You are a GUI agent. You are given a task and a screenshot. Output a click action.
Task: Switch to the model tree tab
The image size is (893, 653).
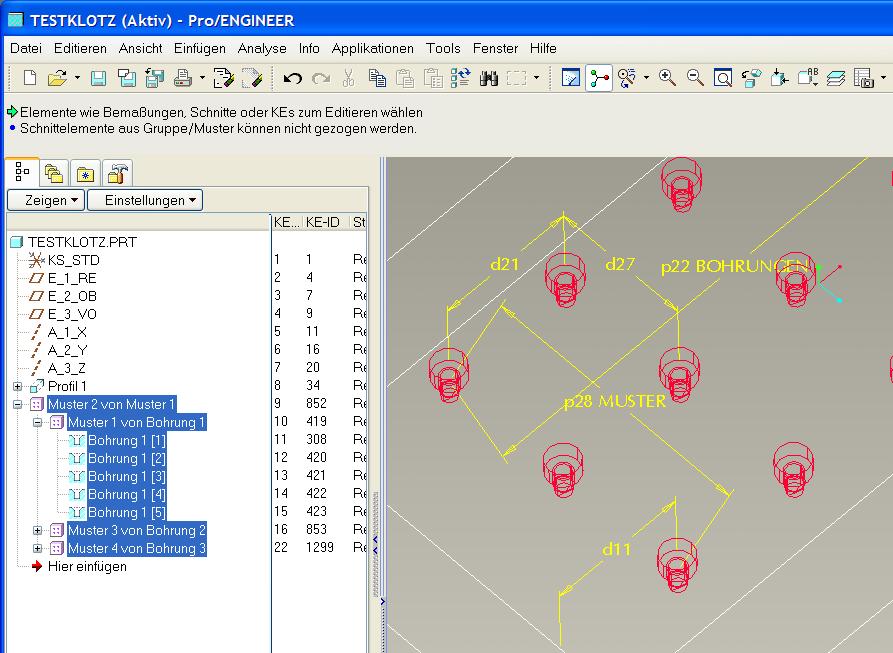point(22,171)
